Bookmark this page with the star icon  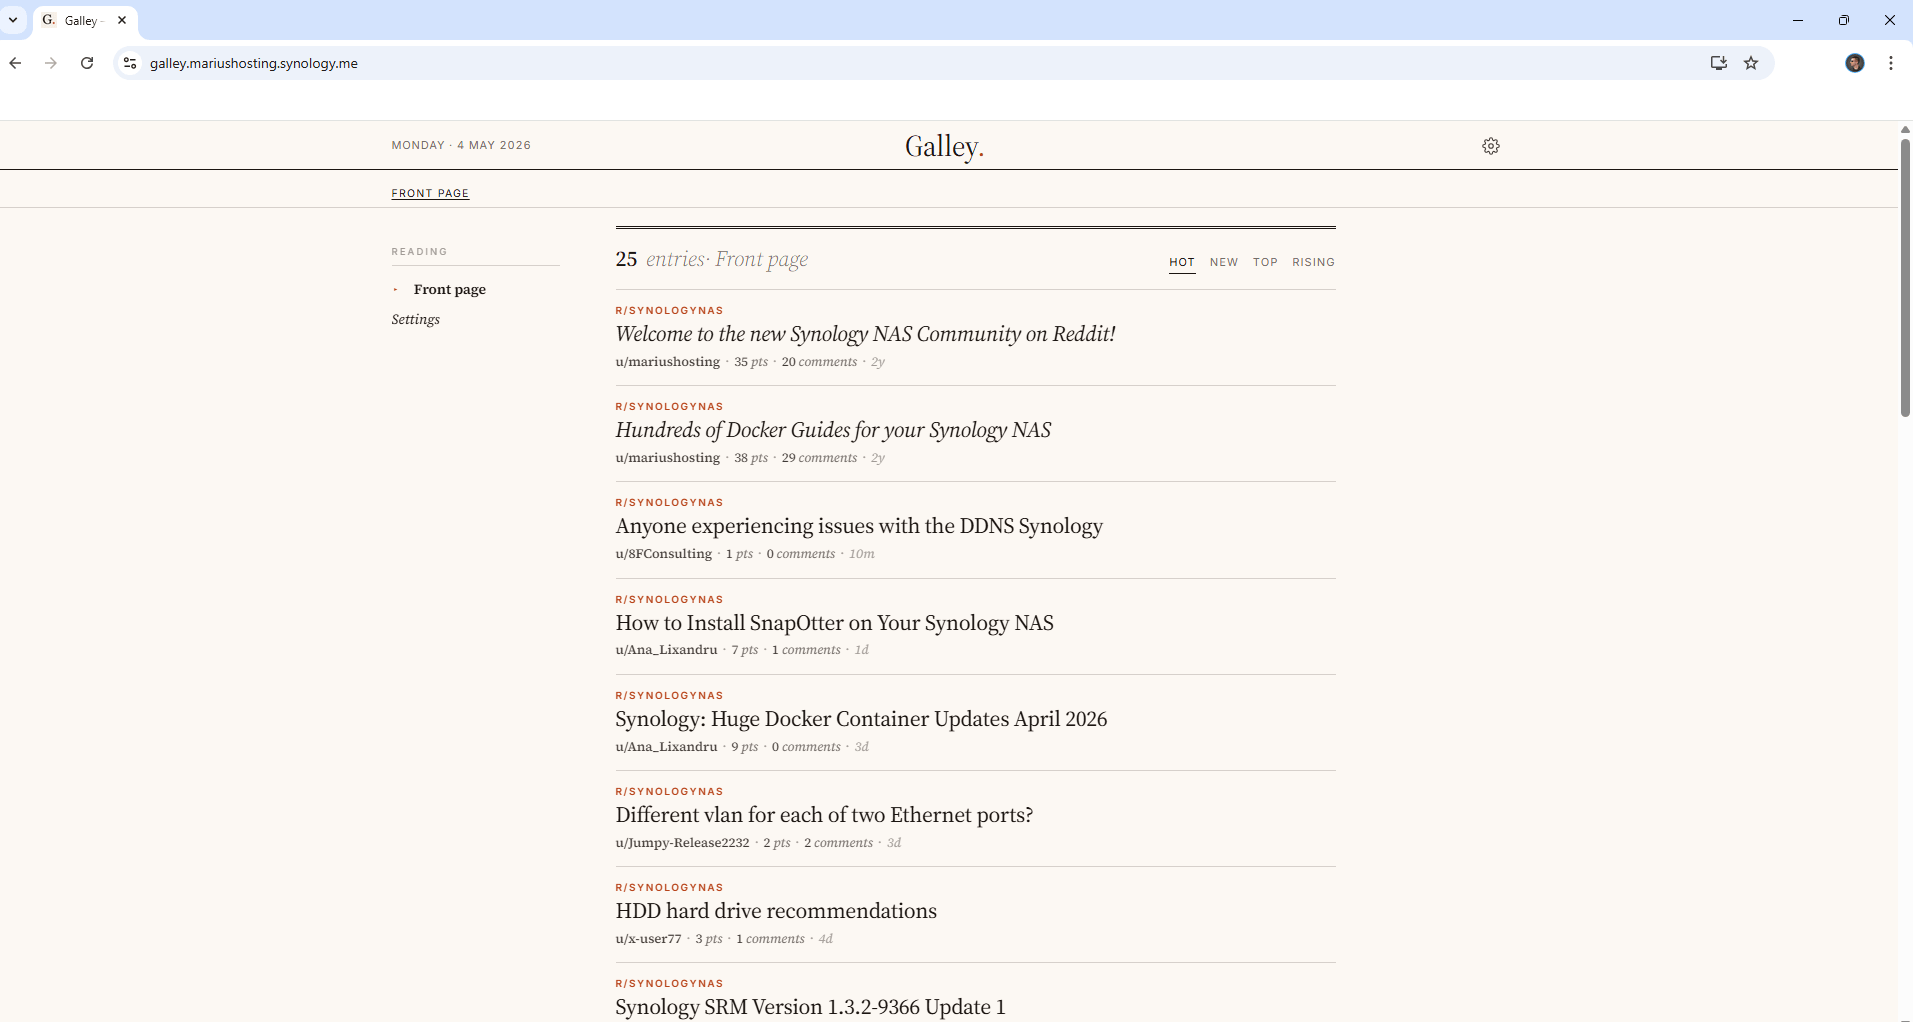(x=1751, y=63)
